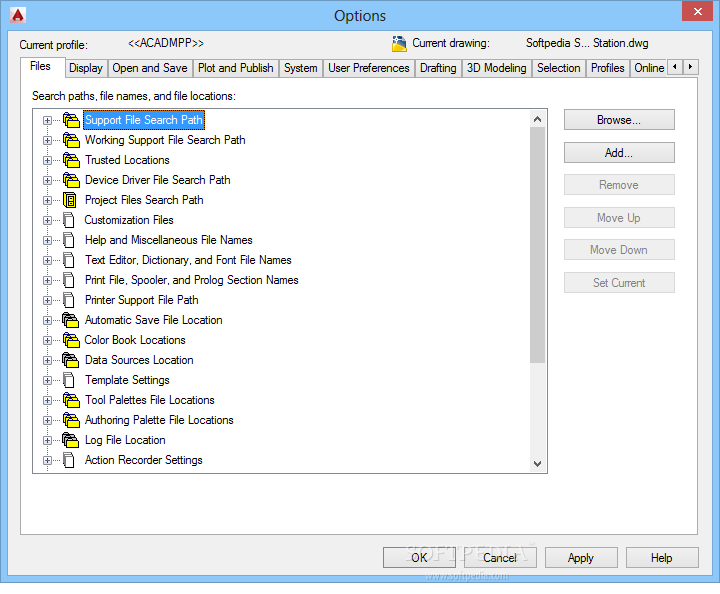
Task: Click the Template Settings document icon
Action: point(69,380)
